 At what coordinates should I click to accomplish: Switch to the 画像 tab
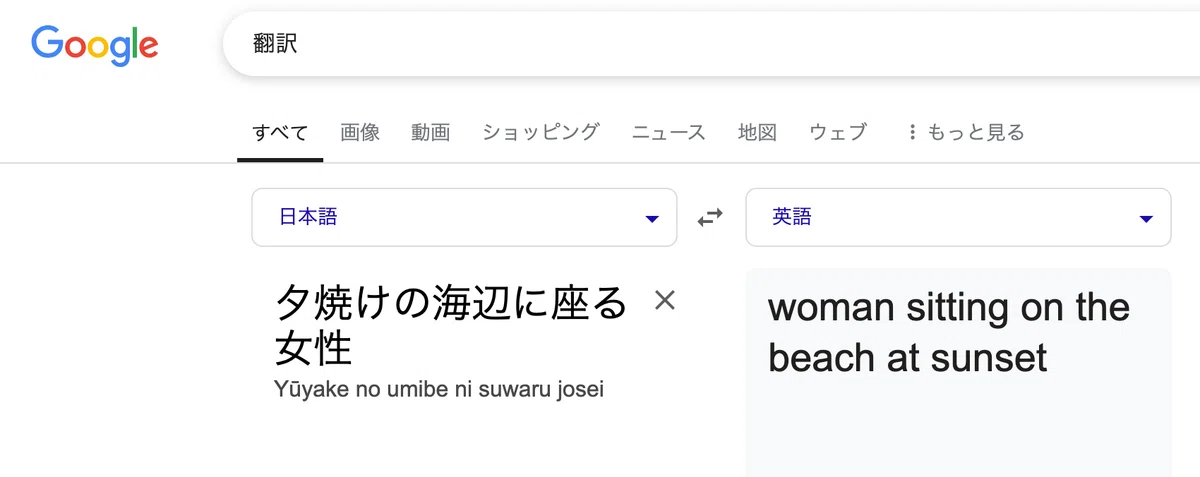click(360, 132)
